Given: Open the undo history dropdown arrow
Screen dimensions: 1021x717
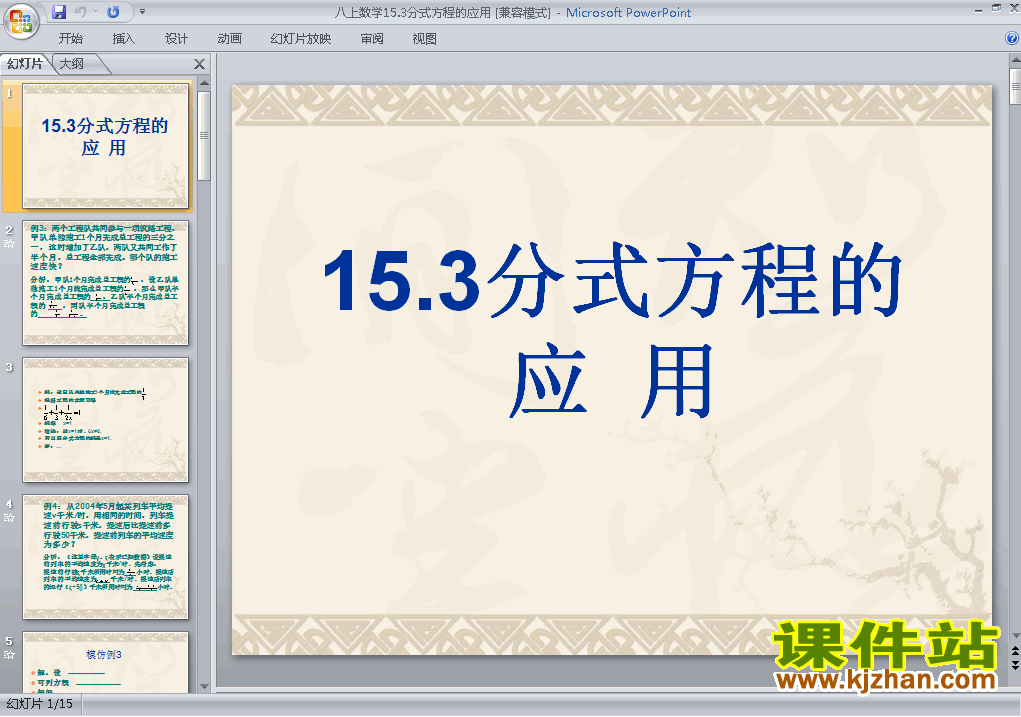Looking at the screenshot, I should click(95, 12).
